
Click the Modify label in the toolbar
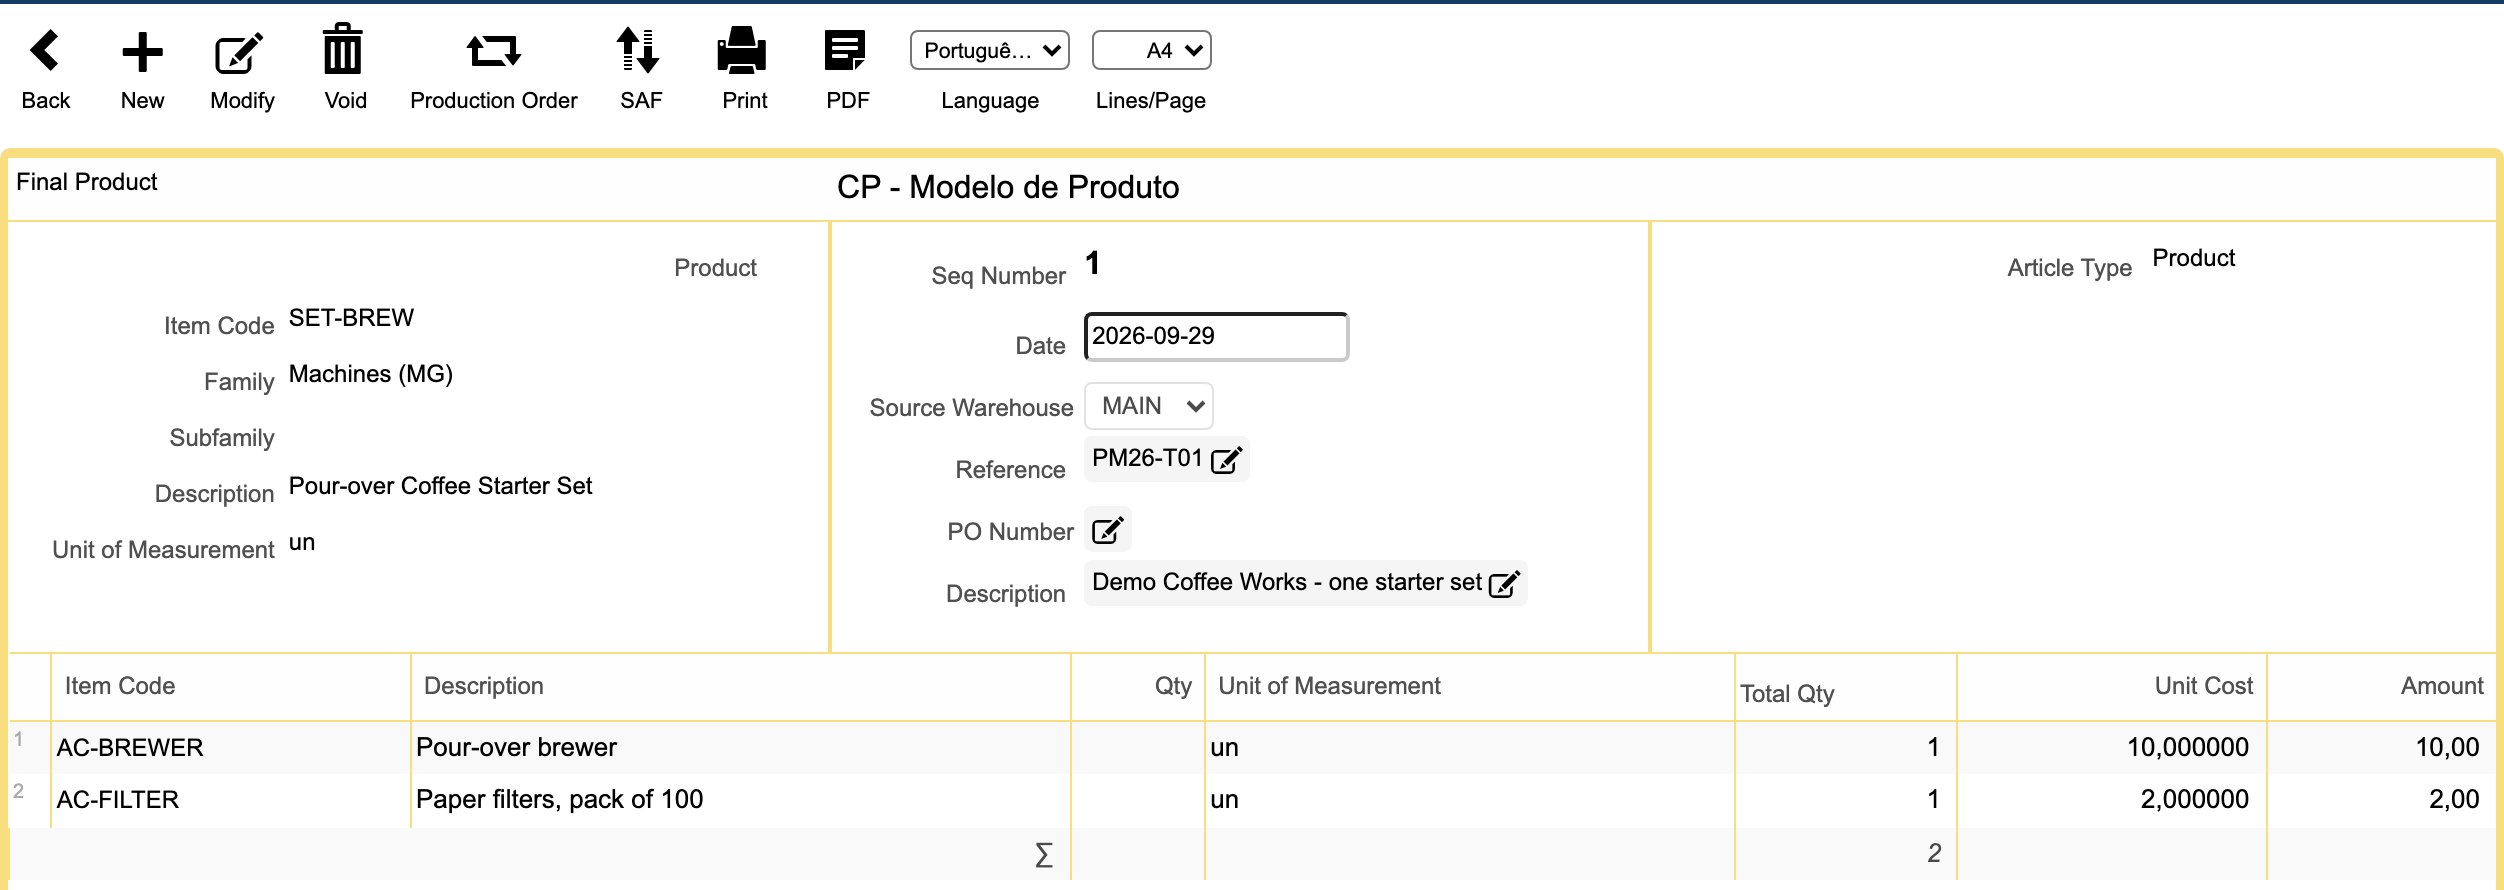pos(242,101)
